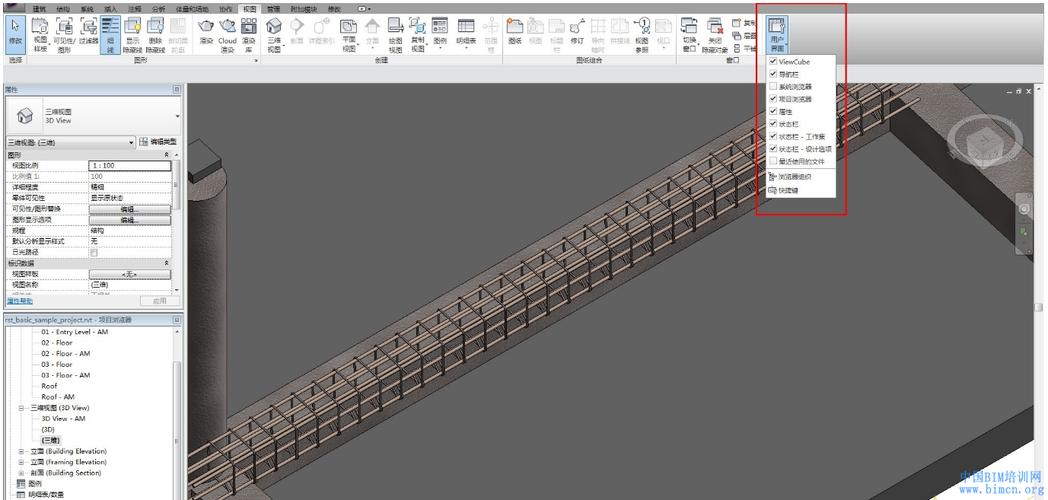
Task: Open type selector dropdown arrow beside 3D View
Action: pos(177,116)
